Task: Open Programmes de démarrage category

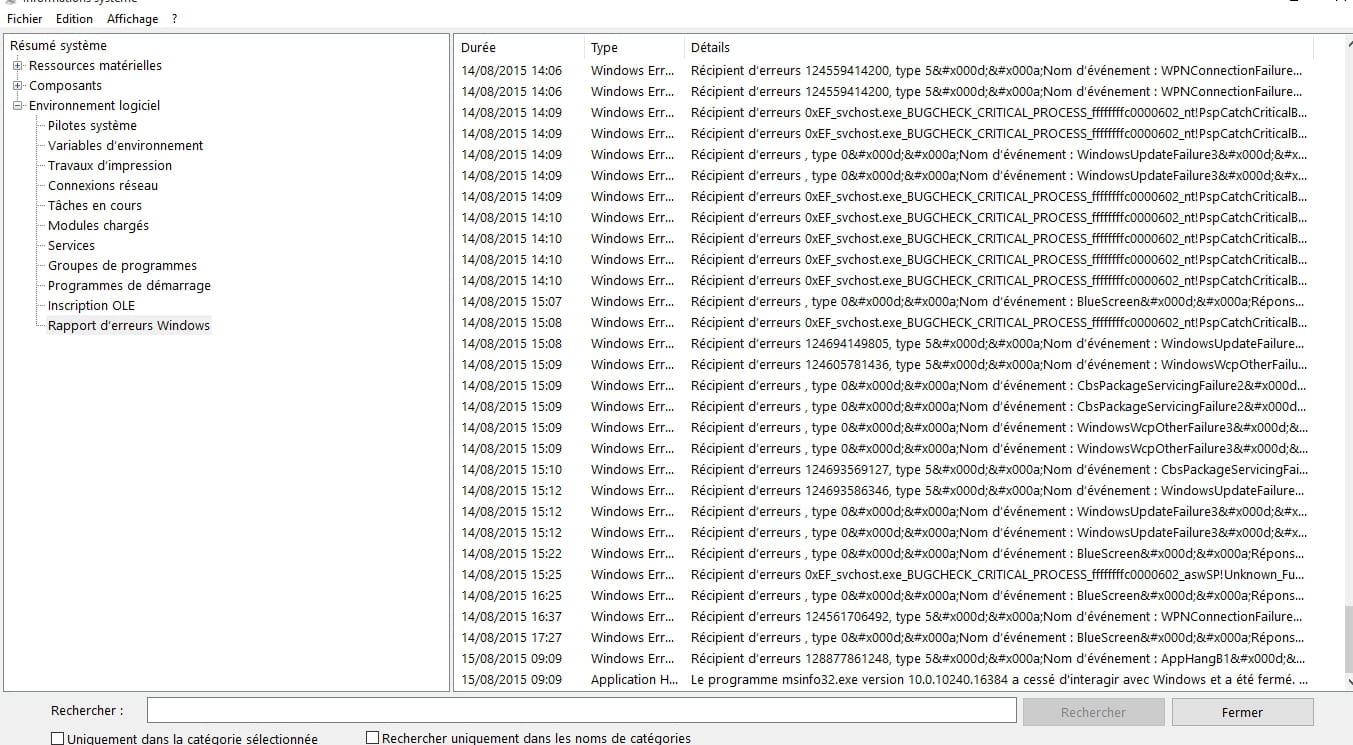Action: pos(129,286)
